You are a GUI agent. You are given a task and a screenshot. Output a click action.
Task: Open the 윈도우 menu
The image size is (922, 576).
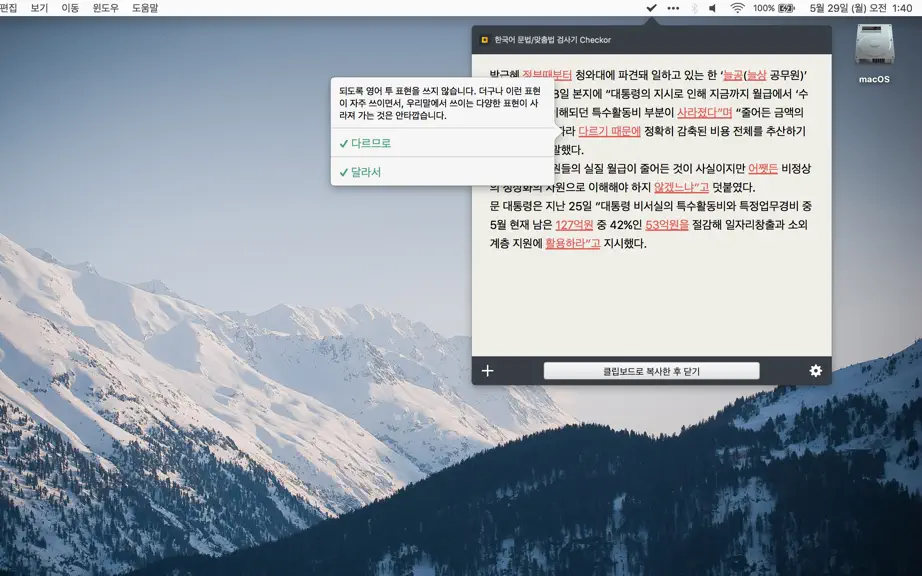[x=106, y=8]
